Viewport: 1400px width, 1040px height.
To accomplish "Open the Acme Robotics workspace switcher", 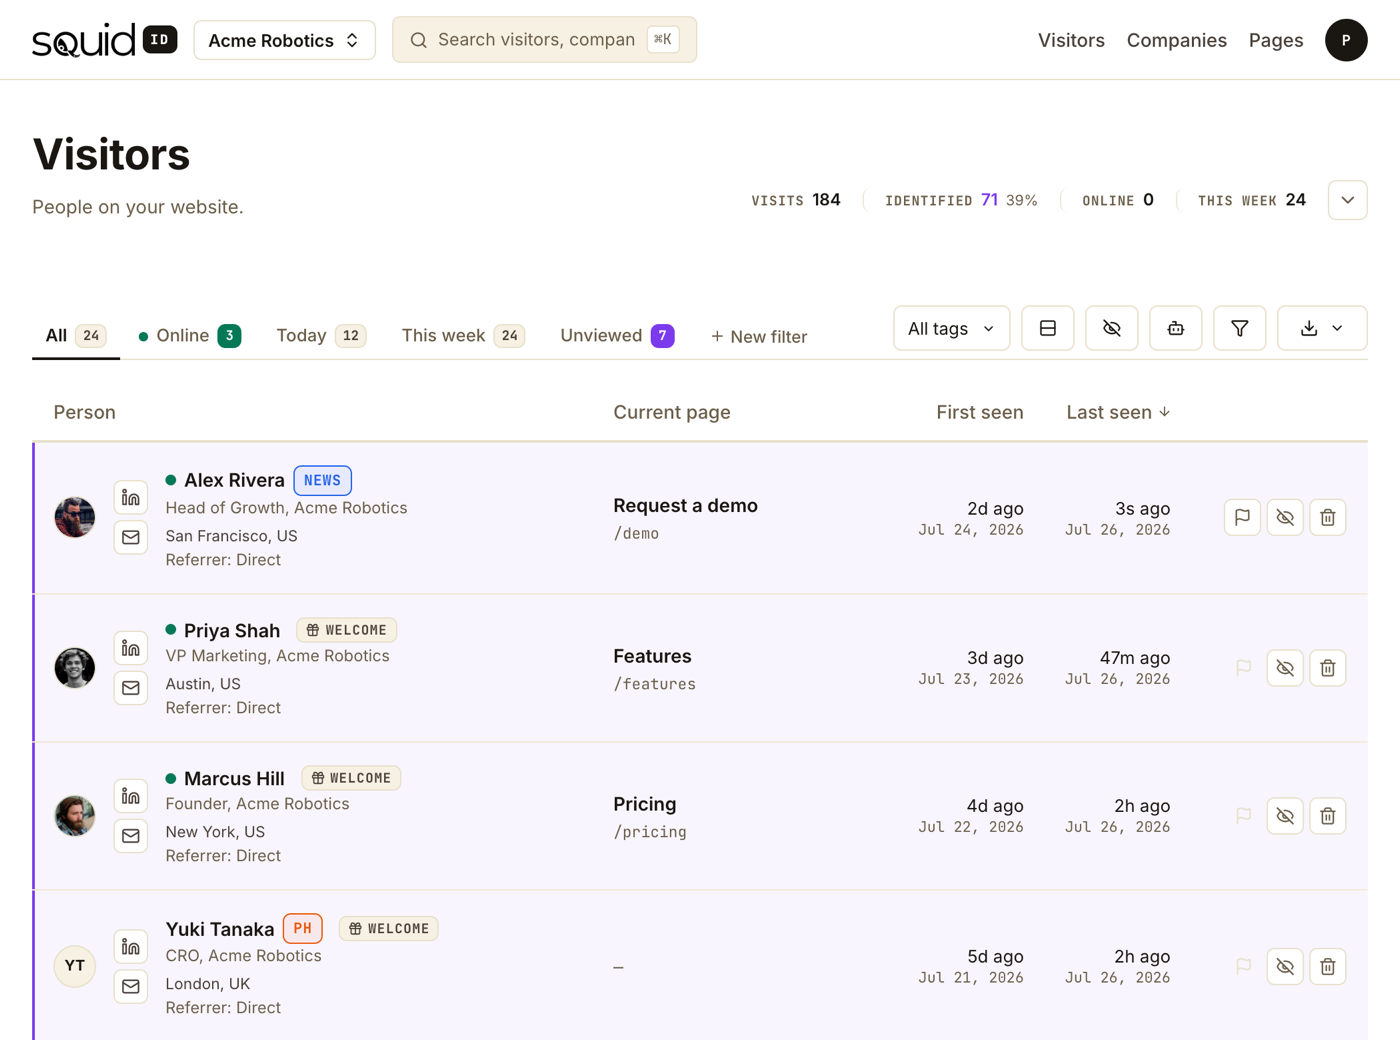I will [x=284, y=40].
